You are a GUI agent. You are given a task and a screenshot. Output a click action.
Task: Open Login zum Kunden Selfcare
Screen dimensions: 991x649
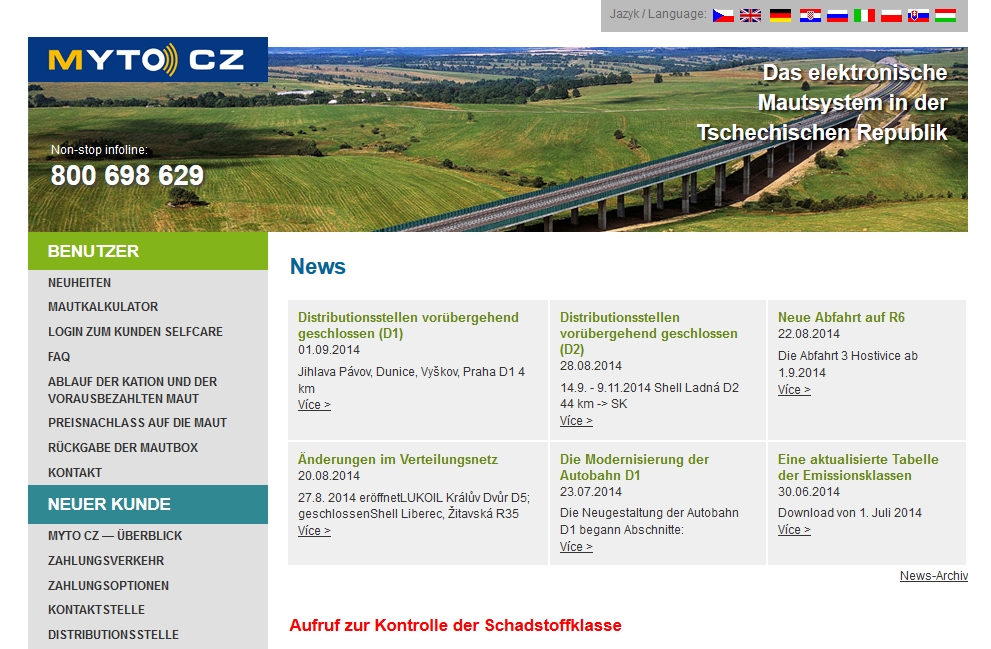[135, 332]
